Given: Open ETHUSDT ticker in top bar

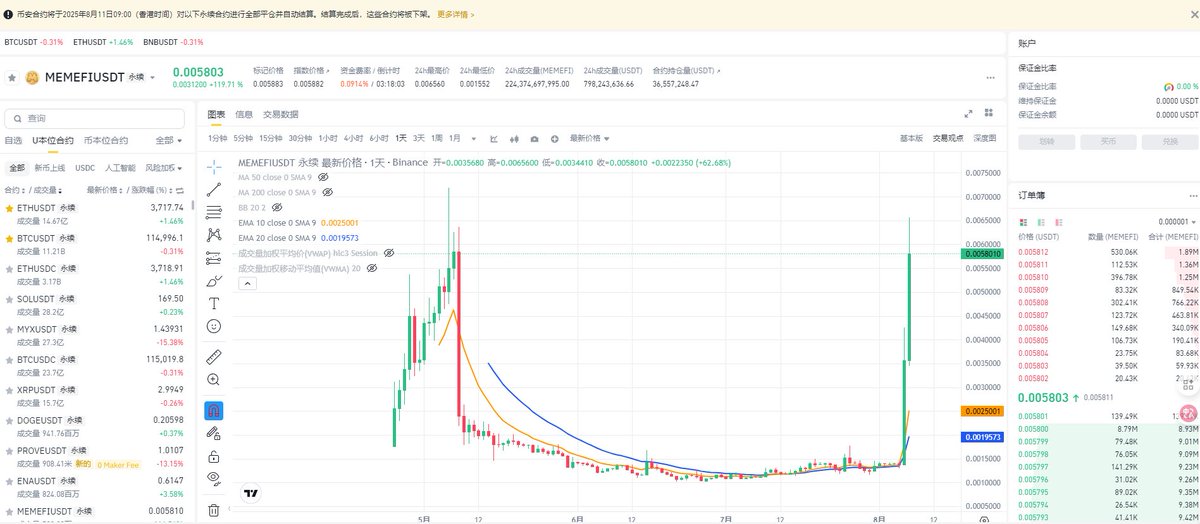Looking at the screenshot, I should pos(104,42).
